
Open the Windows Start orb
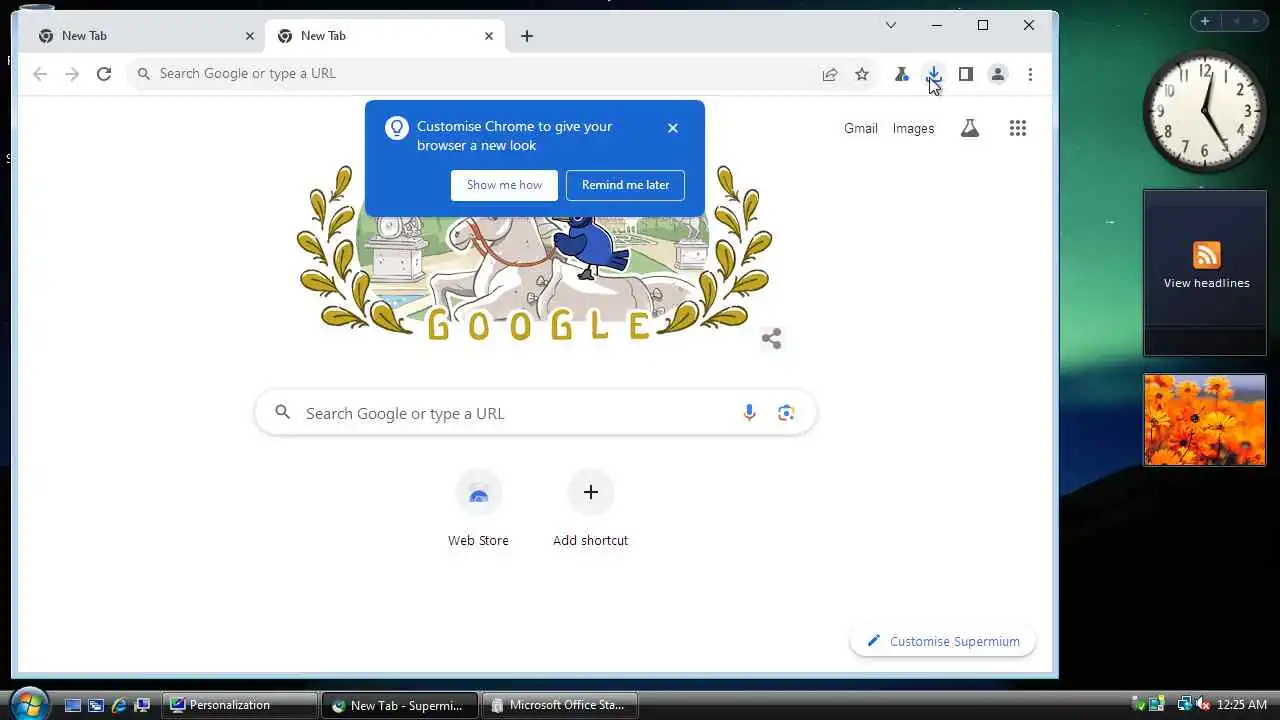pyautogui.click(x=28, y=703)
